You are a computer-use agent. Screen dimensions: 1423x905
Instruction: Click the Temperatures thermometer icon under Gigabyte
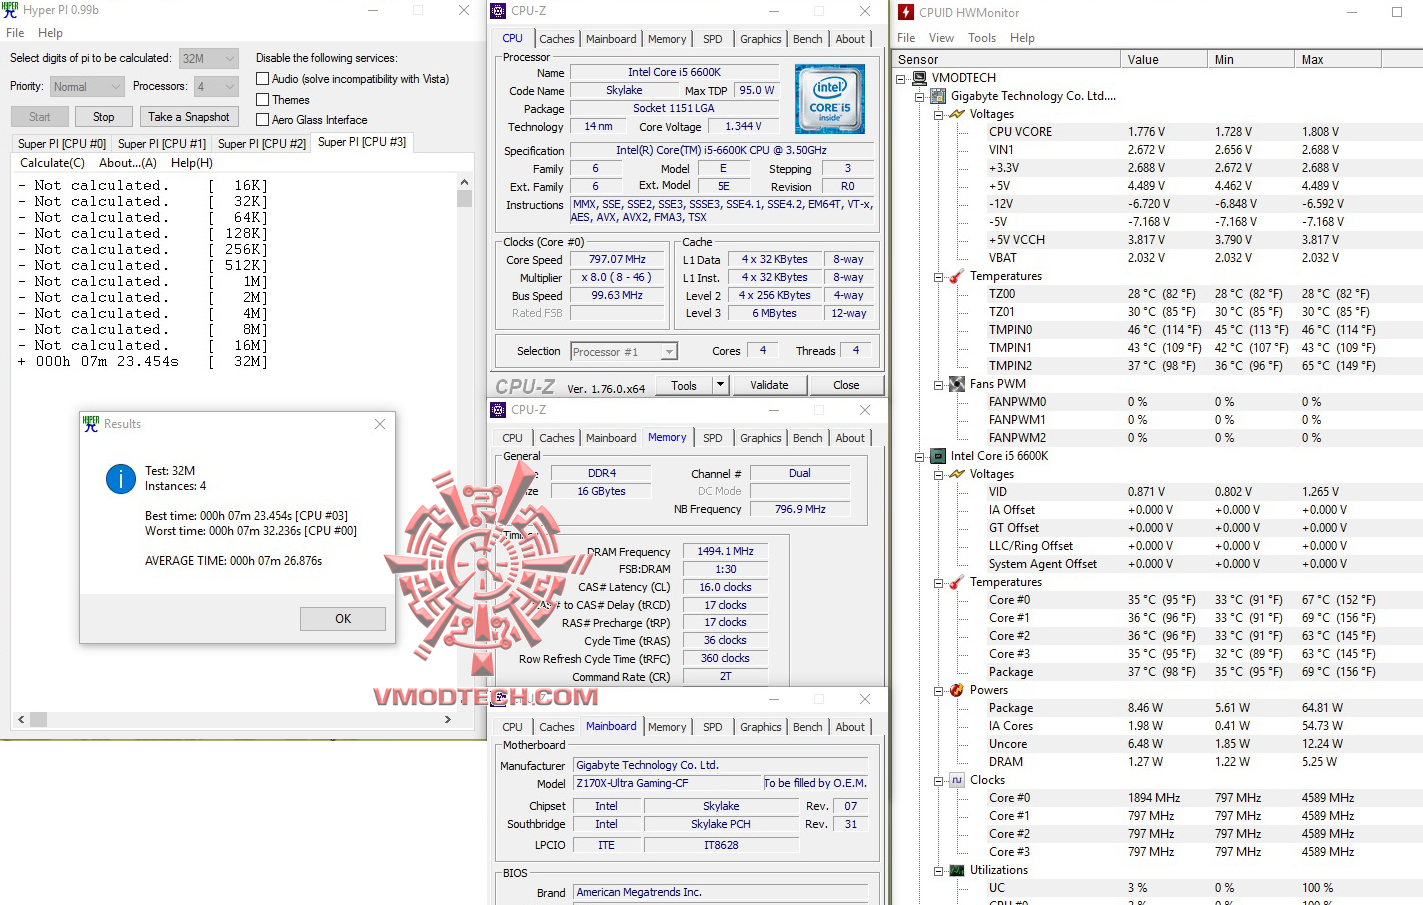[957, 276]
